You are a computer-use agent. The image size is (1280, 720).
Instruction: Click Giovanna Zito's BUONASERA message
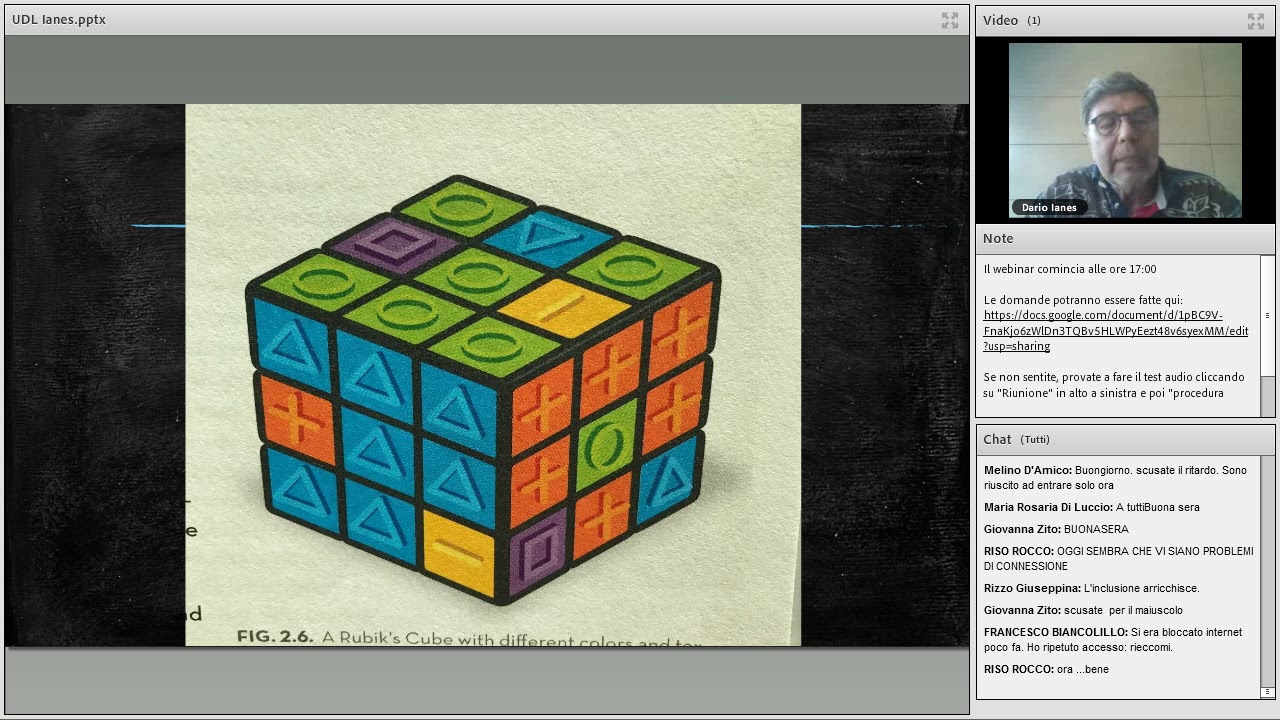[x=1056, y=529]
